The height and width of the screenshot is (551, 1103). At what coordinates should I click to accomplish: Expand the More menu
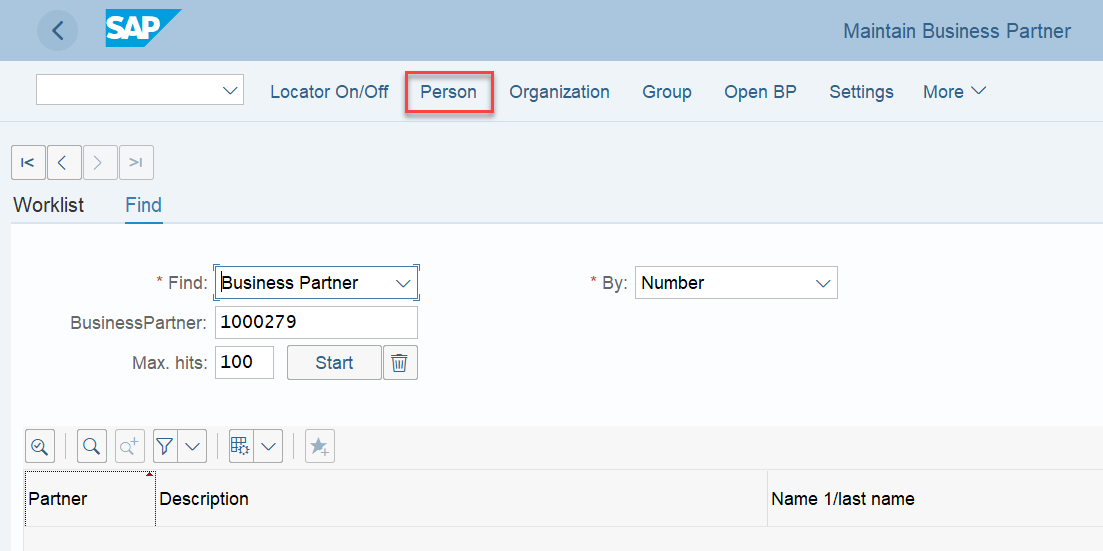click(x=955, y=91)
